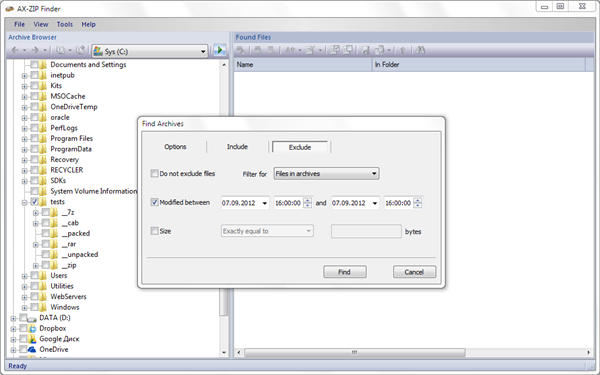Image resolution: width=600 pixels, height=375 pixels.
Task: Click the back navigation arrow in Archive Browser
Action: point(15,50)
